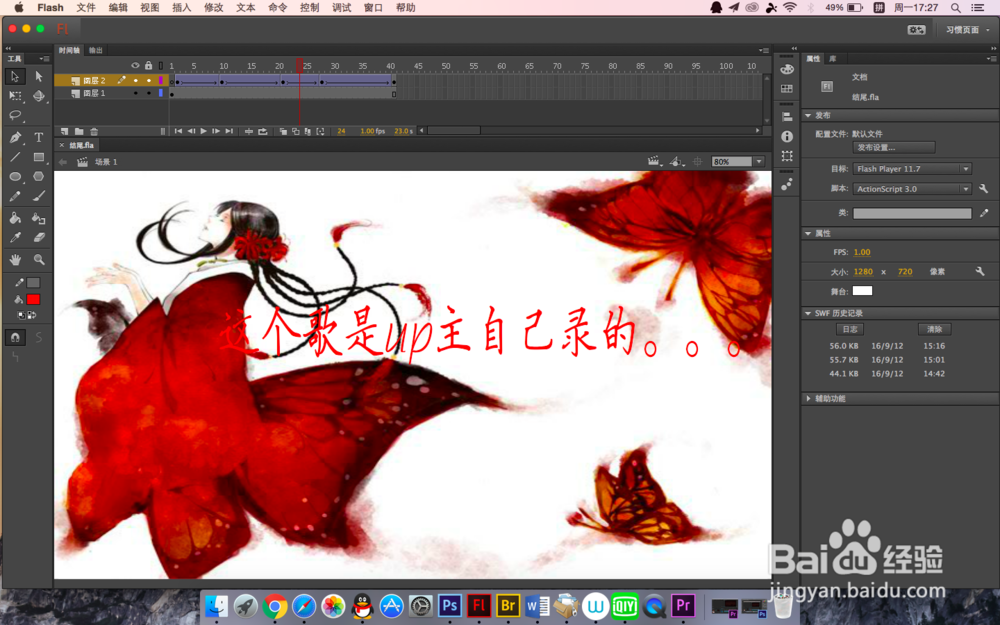Image resolution: width=1000 pixels, height=625 pixels.
Task: Open the stroke color swatch
Action: pos(33,283)
